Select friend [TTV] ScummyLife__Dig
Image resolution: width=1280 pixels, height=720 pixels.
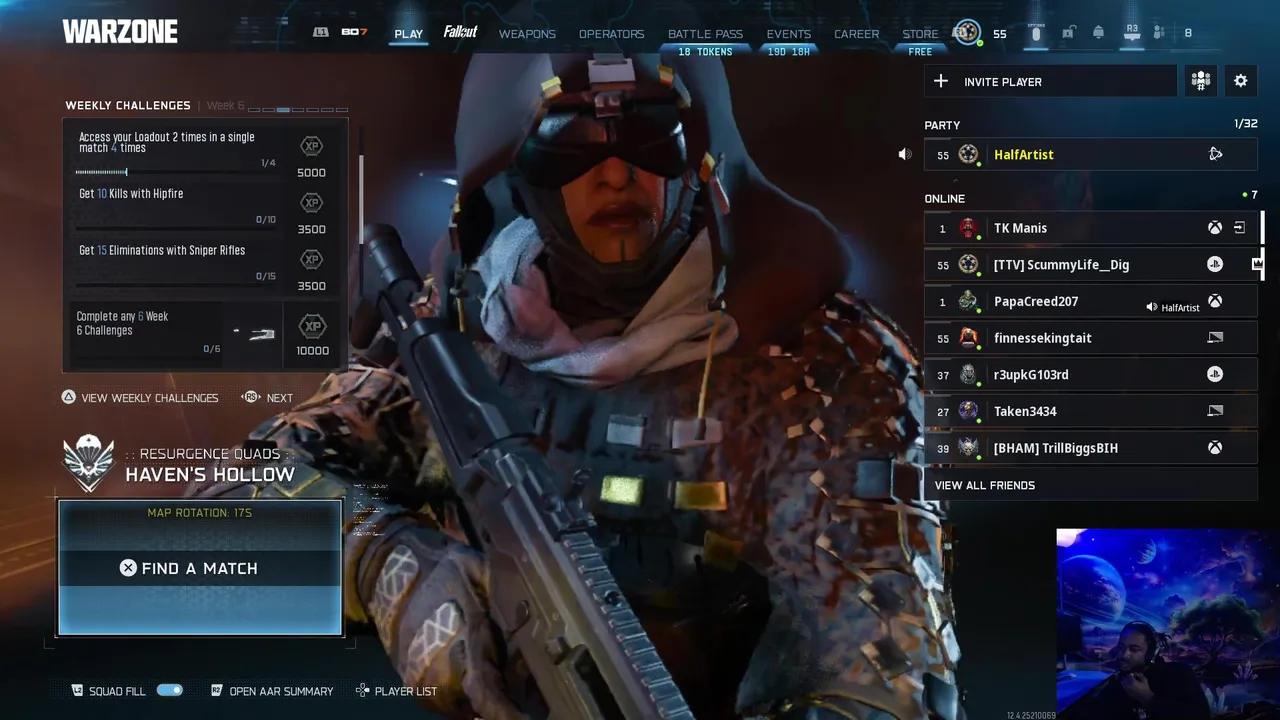[1090, 264]
